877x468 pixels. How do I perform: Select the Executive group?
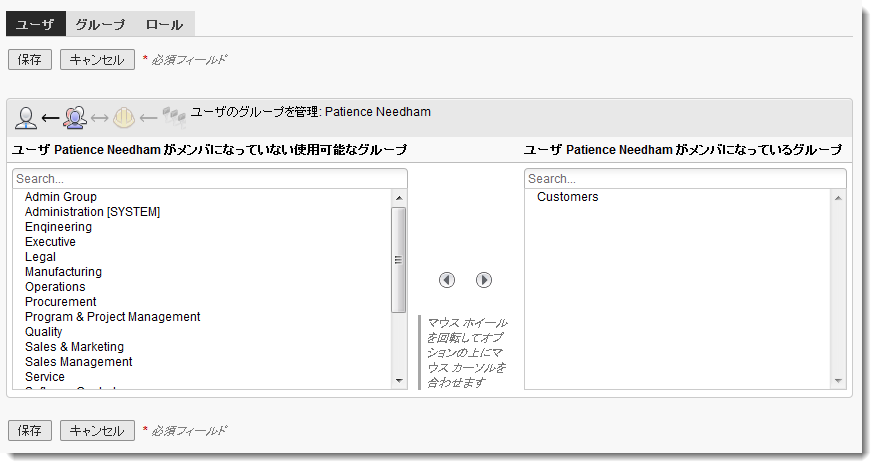point(50,242)
